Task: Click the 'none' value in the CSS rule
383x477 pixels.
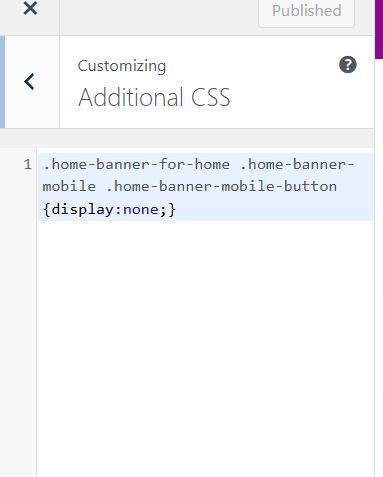Action: coord(141,210)
